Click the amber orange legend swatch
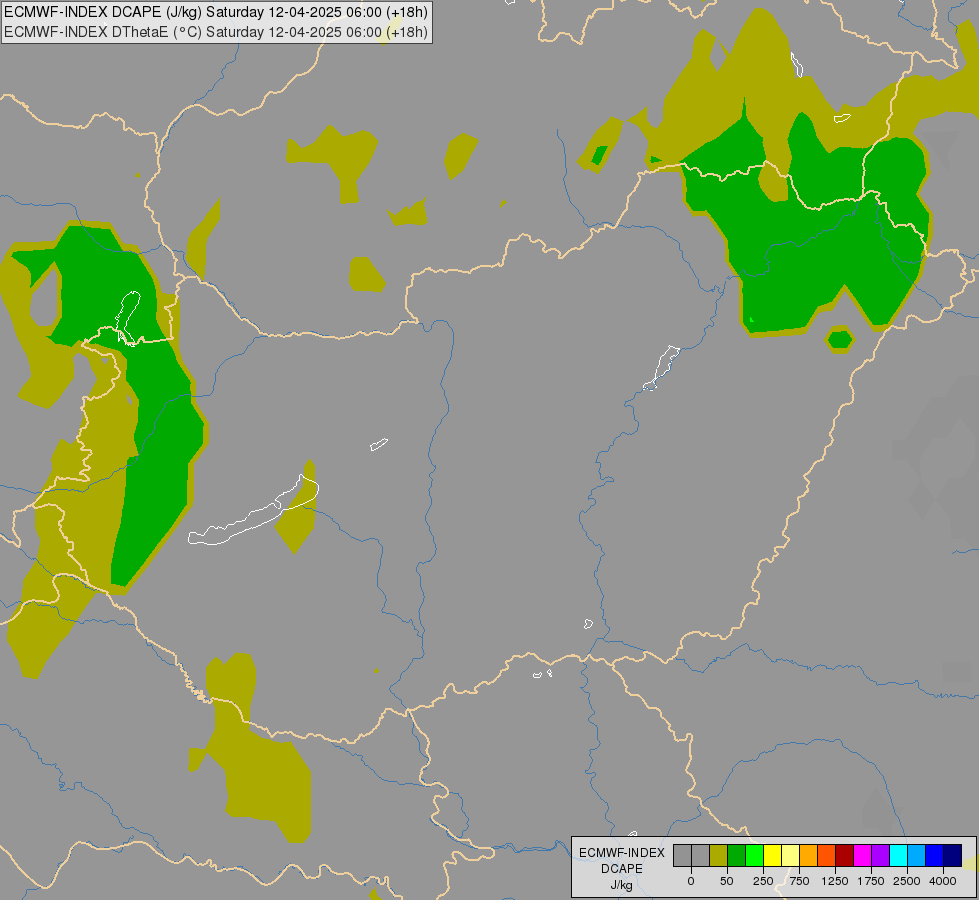 809,855
